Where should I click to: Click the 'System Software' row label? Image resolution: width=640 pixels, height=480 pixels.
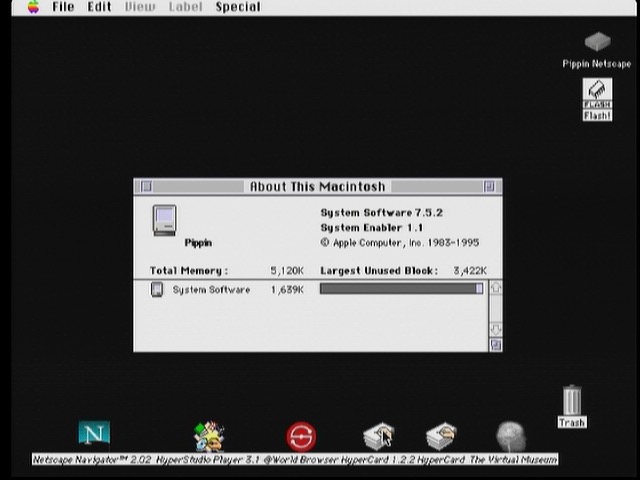click(x=211, y=290)
